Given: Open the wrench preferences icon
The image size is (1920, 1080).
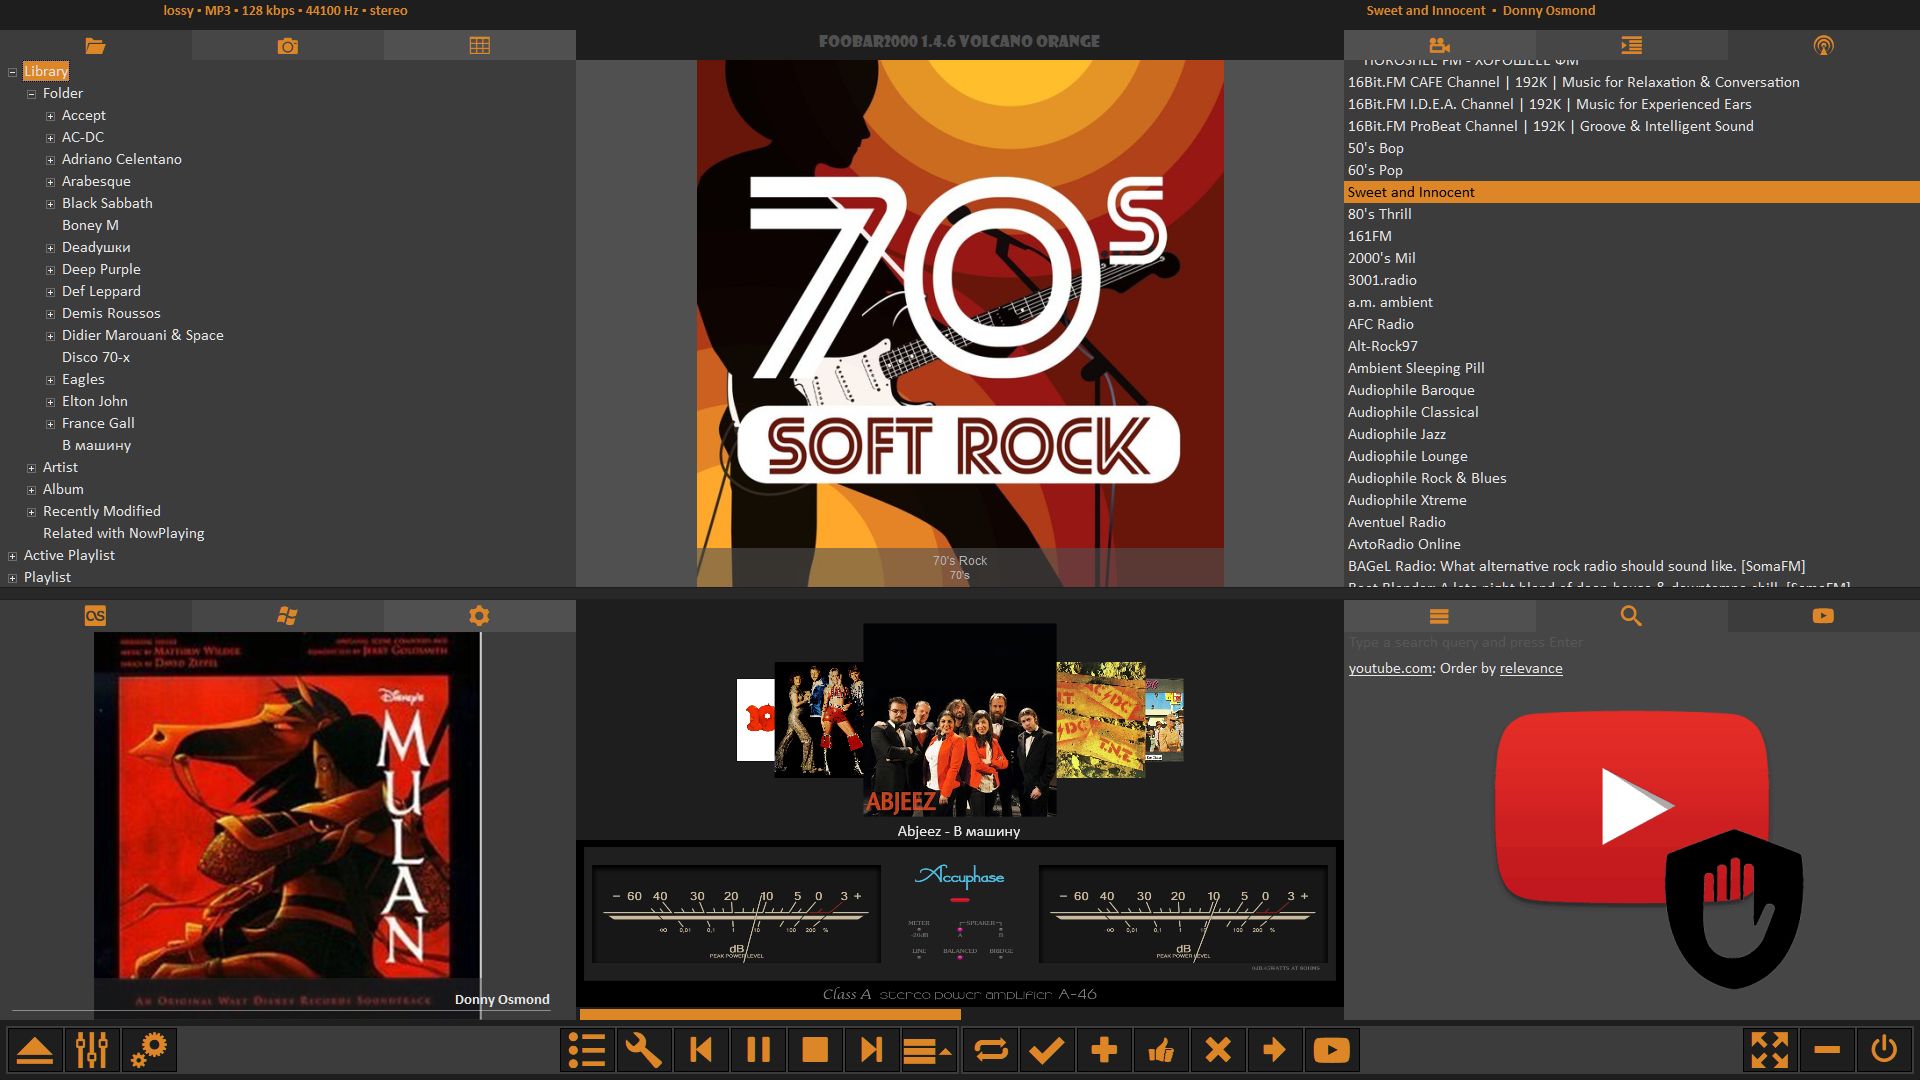Looking at the screenshot, I should pos(643,1050).
